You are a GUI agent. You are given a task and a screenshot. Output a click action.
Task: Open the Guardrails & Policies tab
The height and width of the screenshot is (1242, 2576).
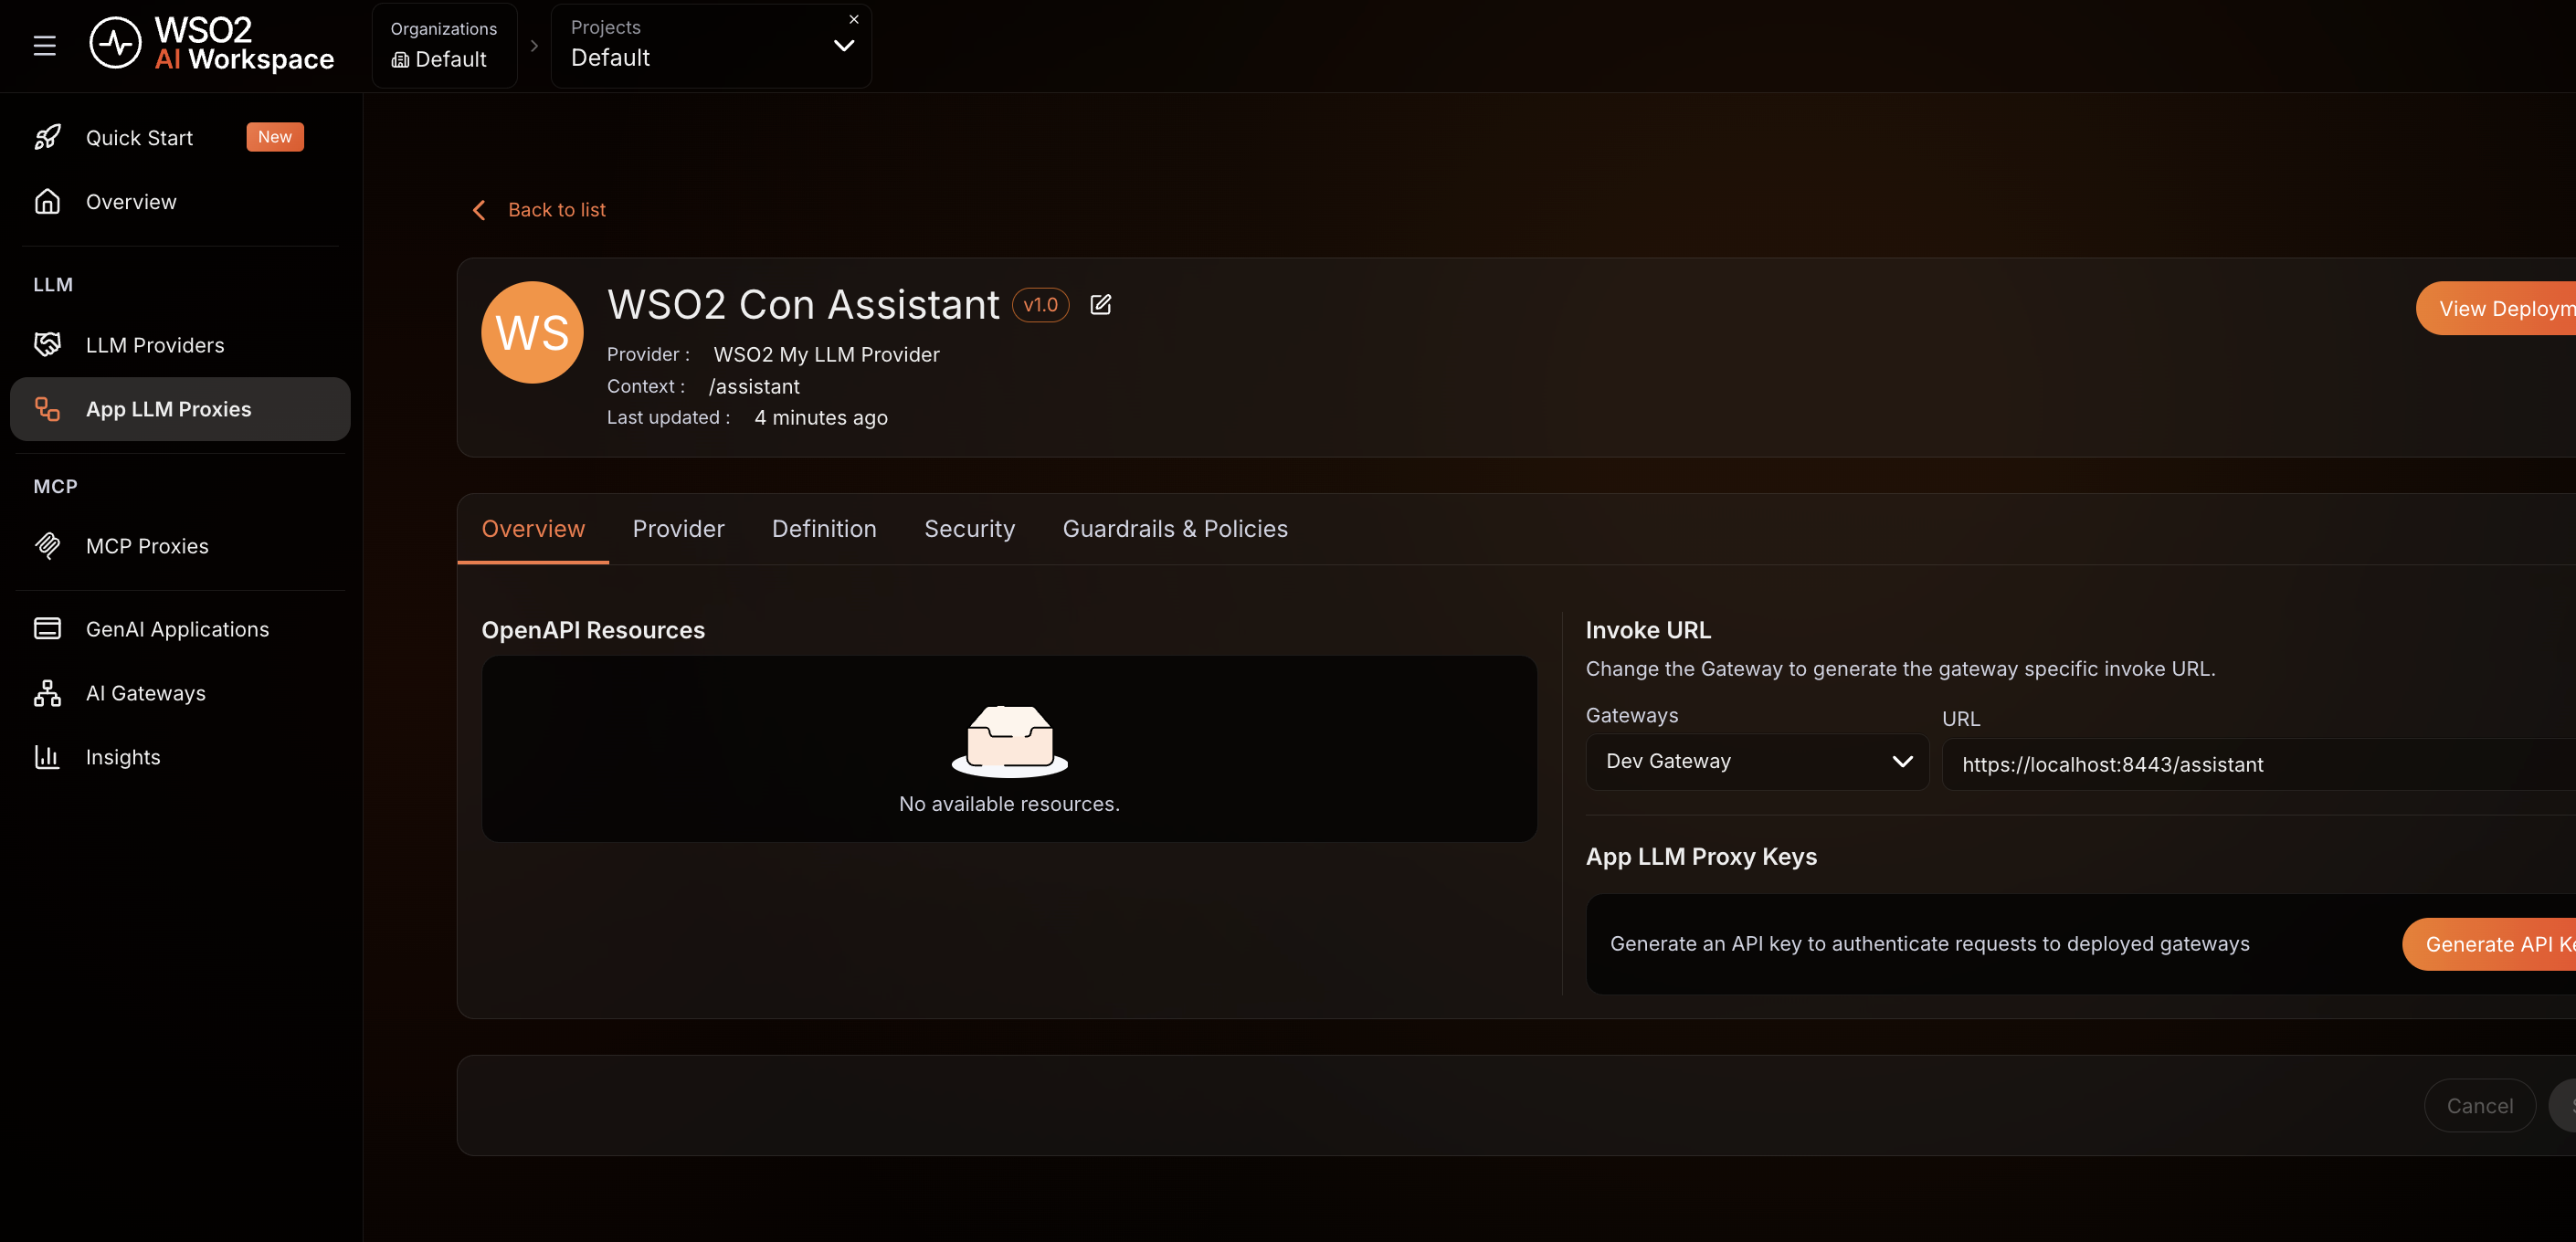[x=1175, y=529]
